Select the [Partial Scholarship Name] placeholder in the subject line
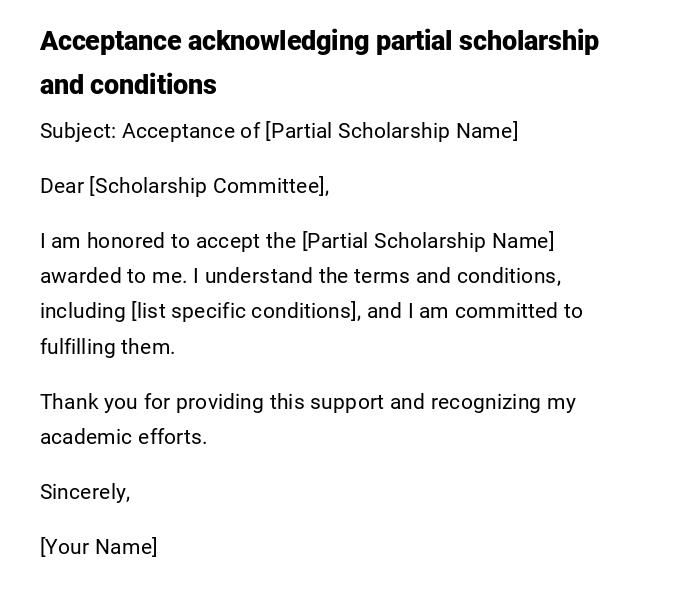This screenshot has width=700, height=610. [x=391, y=131]
